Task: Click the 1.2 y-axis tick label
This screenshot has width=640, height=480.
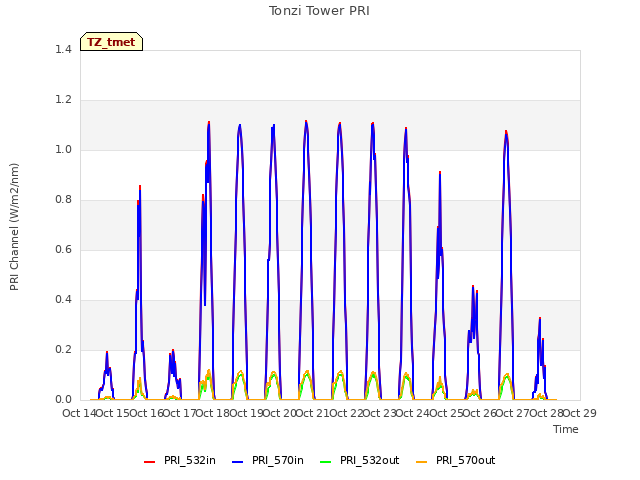Action: [63, 100]
